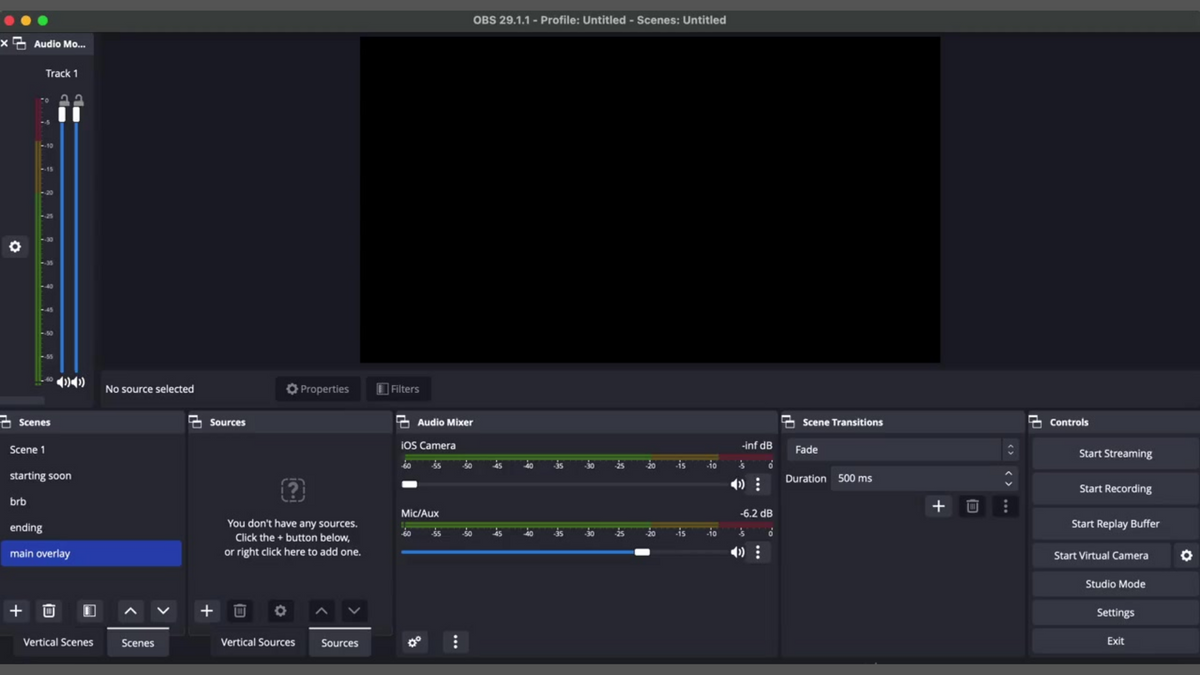Switch to the Vertical Scenes tab

pos(57,642)
